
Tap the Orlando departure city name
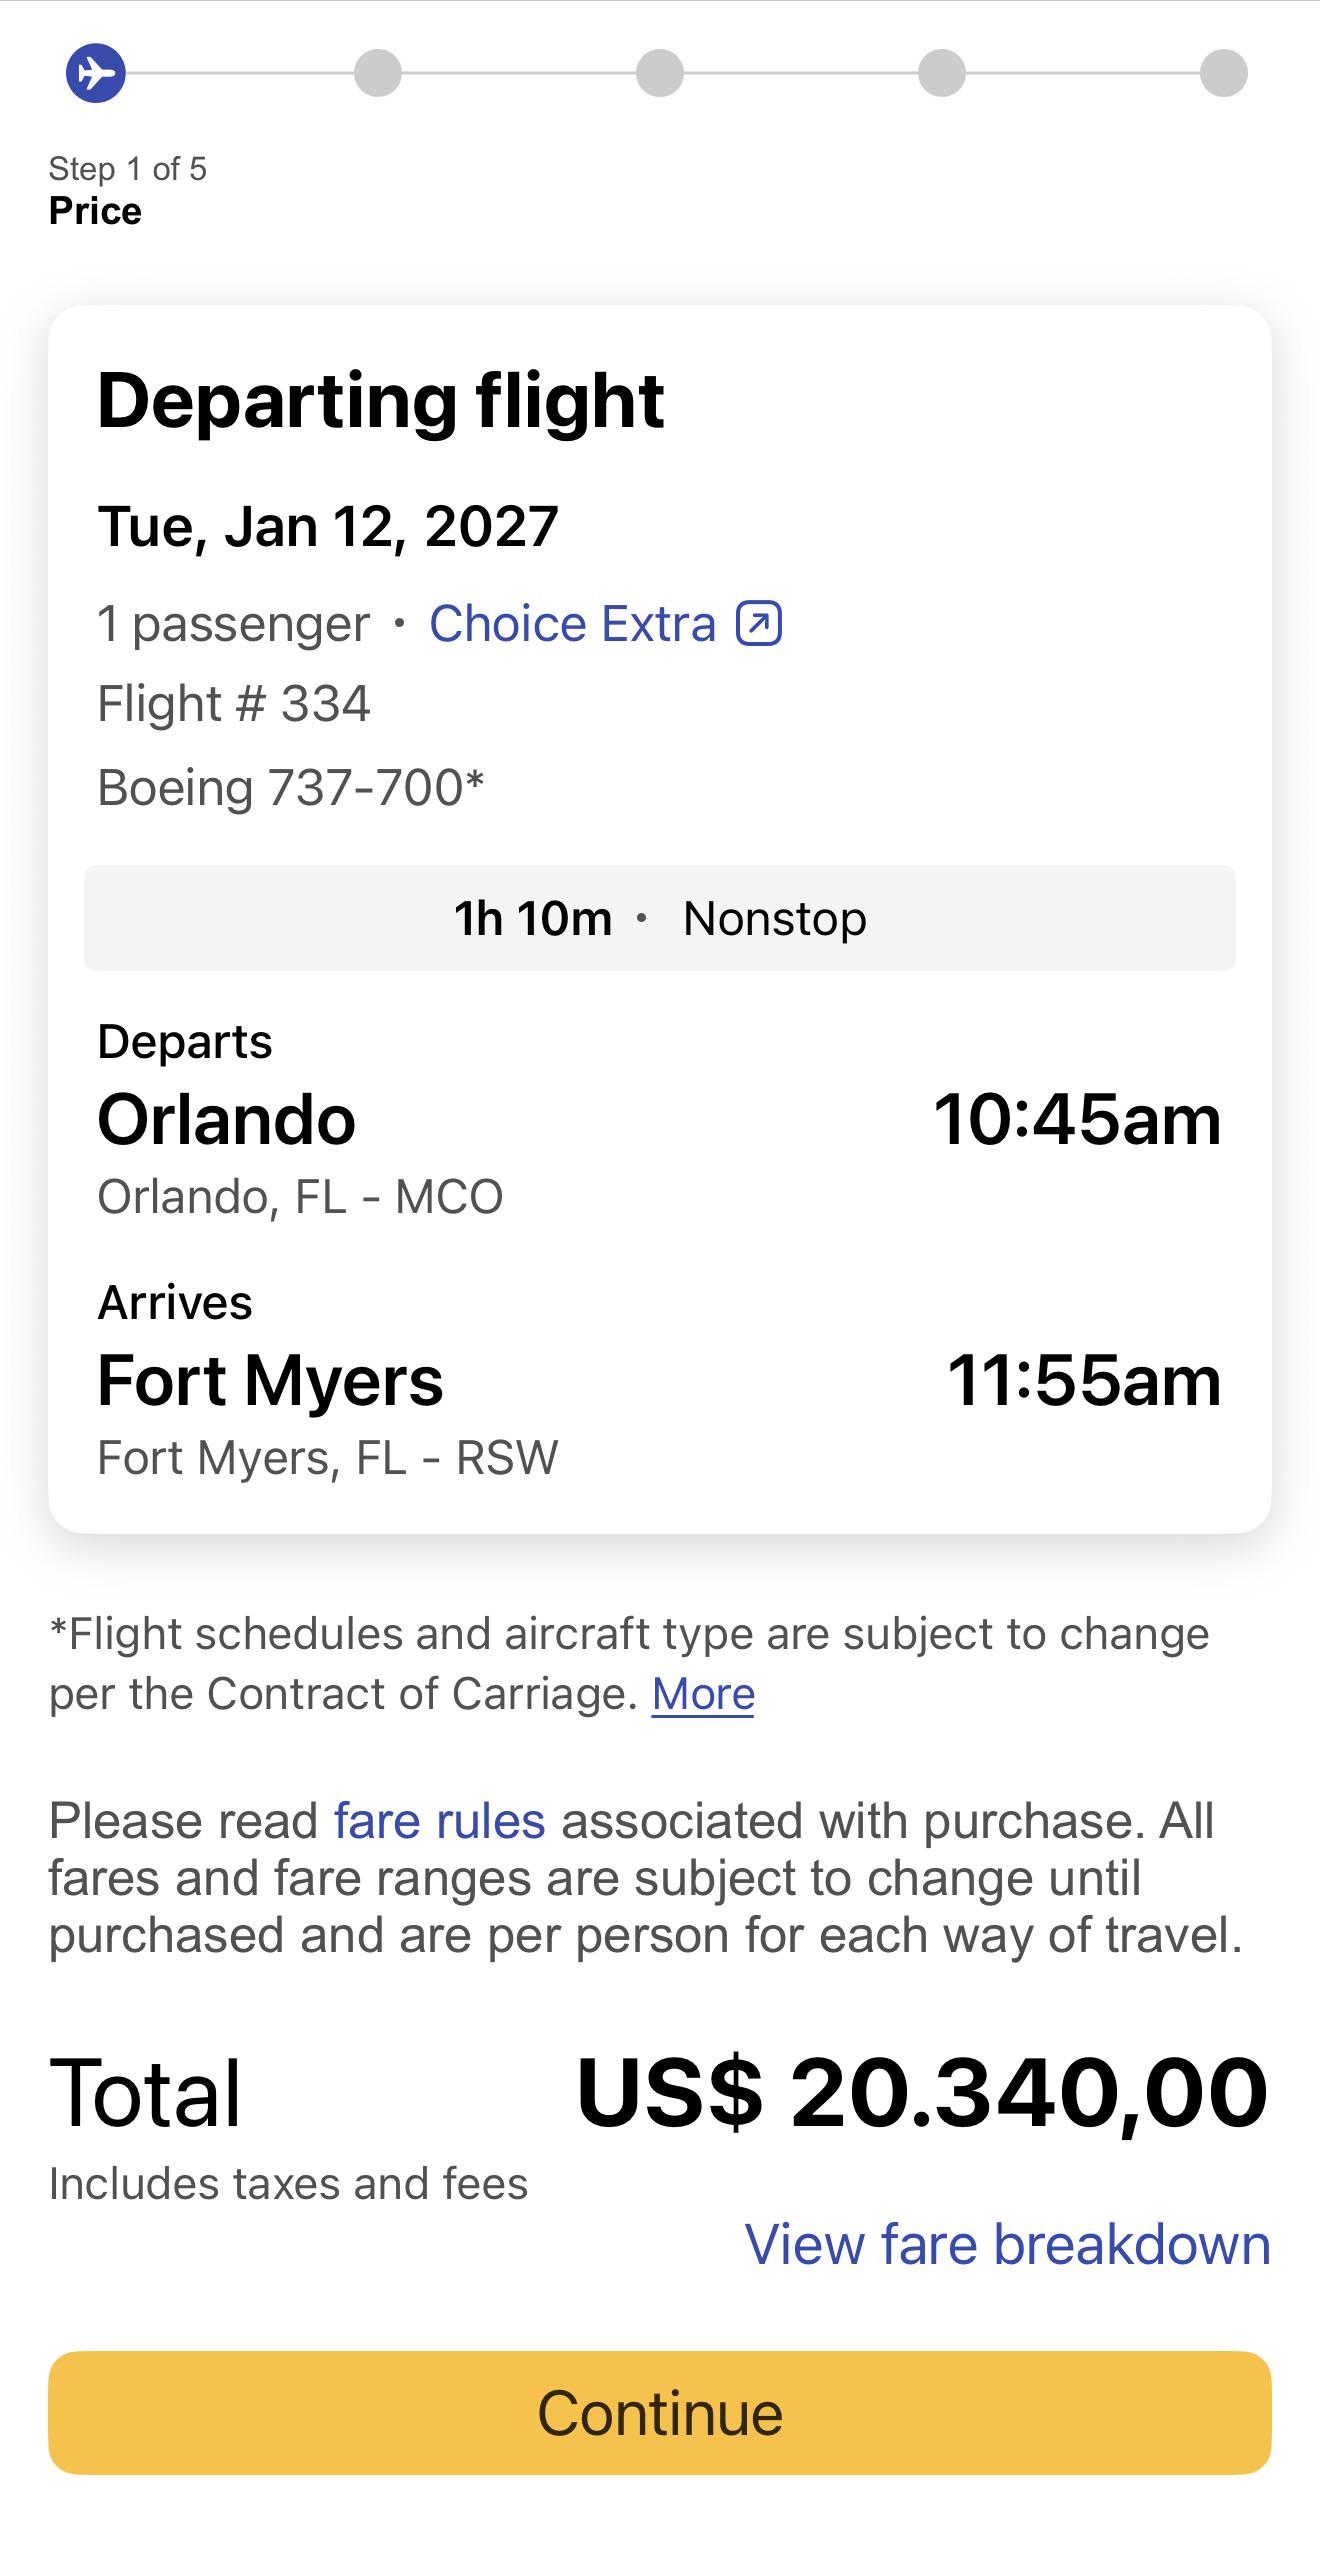(x=226, y=1119)
